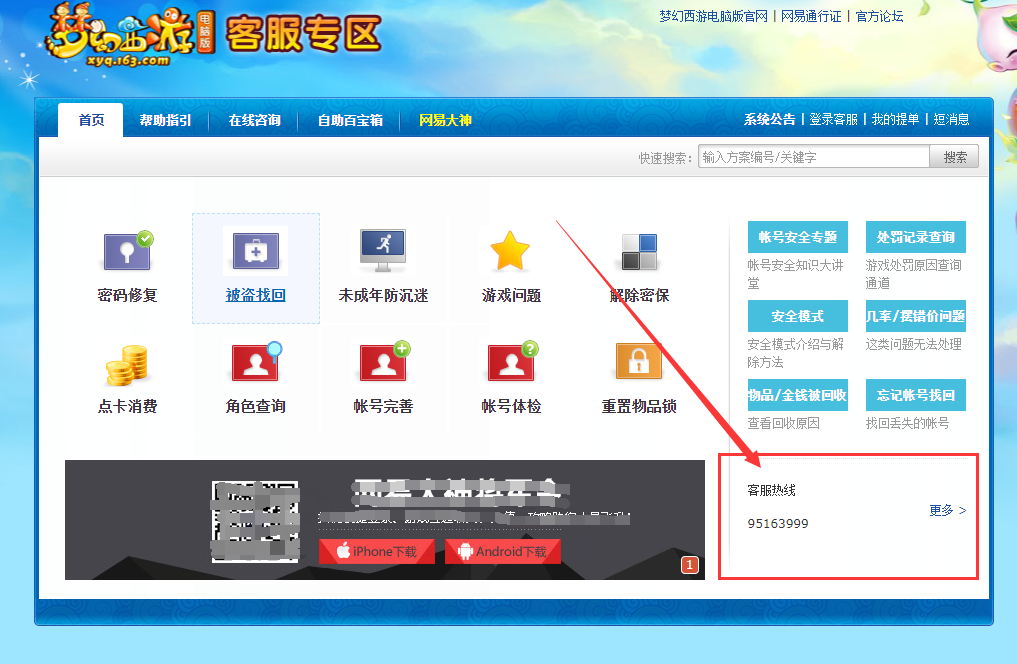The image size is (1017, 664).
Task: Click the hotline number 95163999
Action: (x=778, y=524)
